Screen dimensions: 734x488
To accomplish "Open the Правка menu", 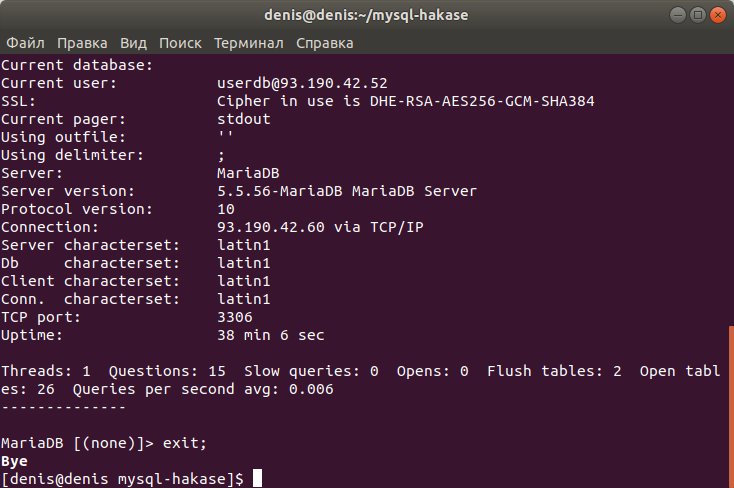I will click(x=82, y=43).
